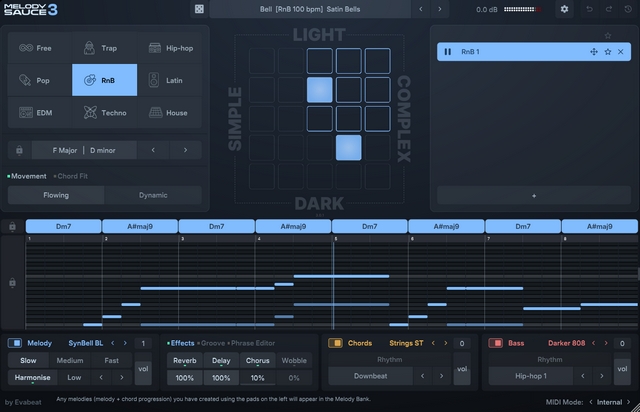Open the Chord Fit tab
The height and width of the screenshot is (412, 640).
pos(72,176)
